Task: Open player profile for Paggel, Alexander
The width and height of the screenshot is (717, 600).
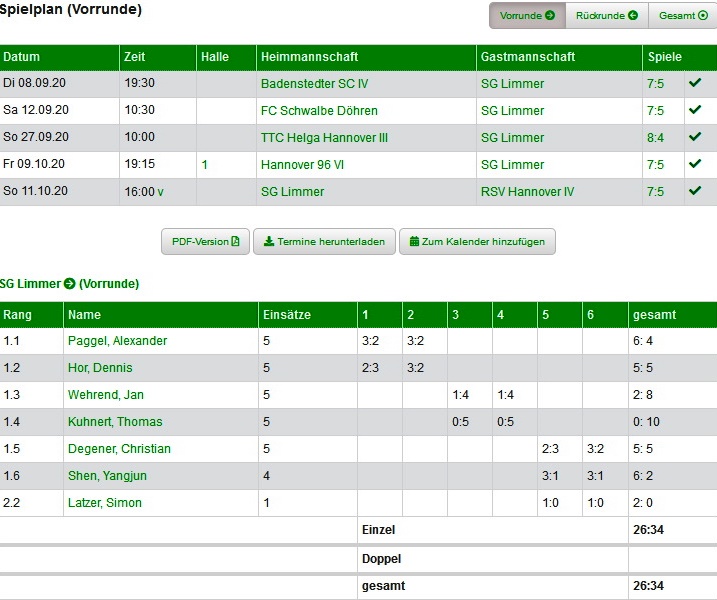Action: (117, 341)
